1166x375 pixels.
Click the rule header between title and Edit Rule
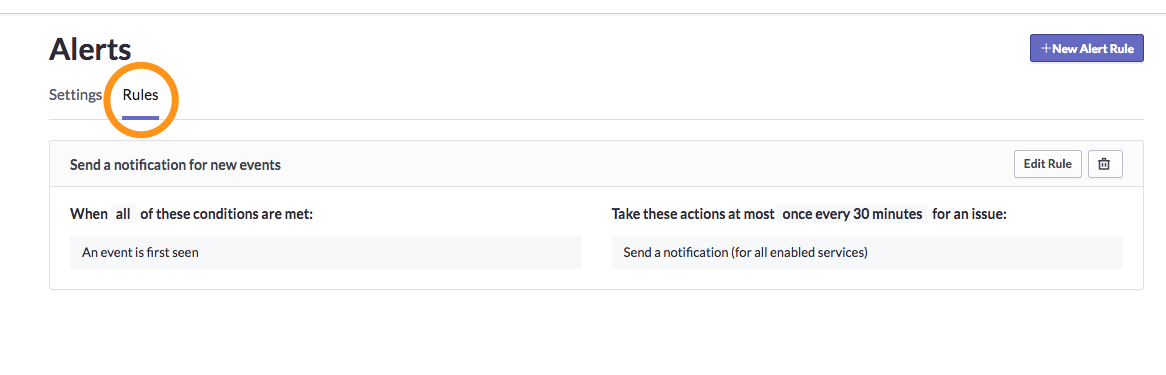coord(647,164)
